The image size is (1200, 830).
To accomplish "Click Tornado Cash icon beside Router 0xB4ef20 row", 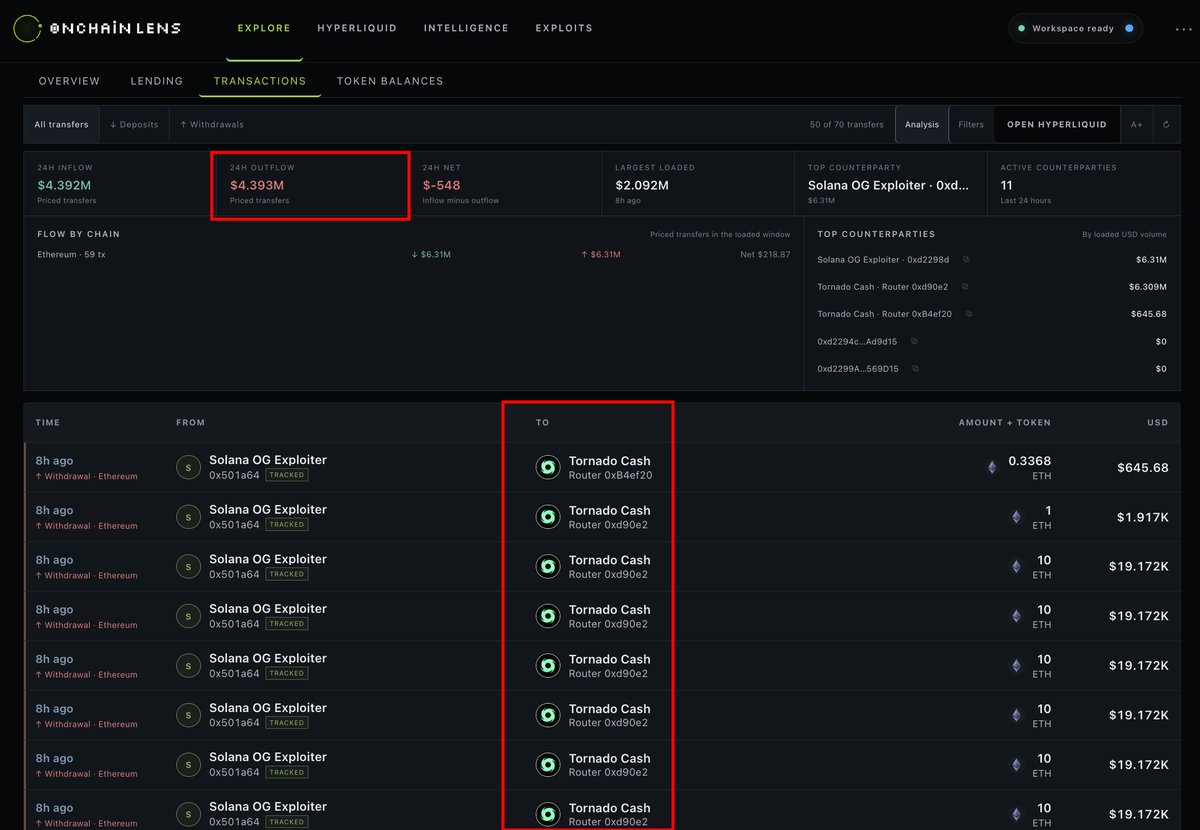I will (x=548, y=468).
